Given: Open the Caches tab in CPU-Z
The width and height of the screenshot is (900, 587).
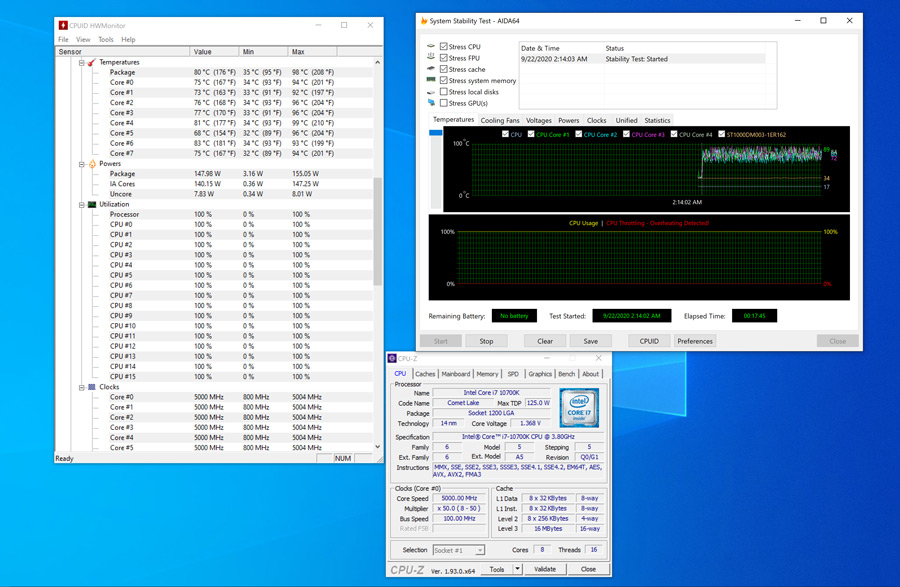Looking at the screenshot, I should (425, 374).
